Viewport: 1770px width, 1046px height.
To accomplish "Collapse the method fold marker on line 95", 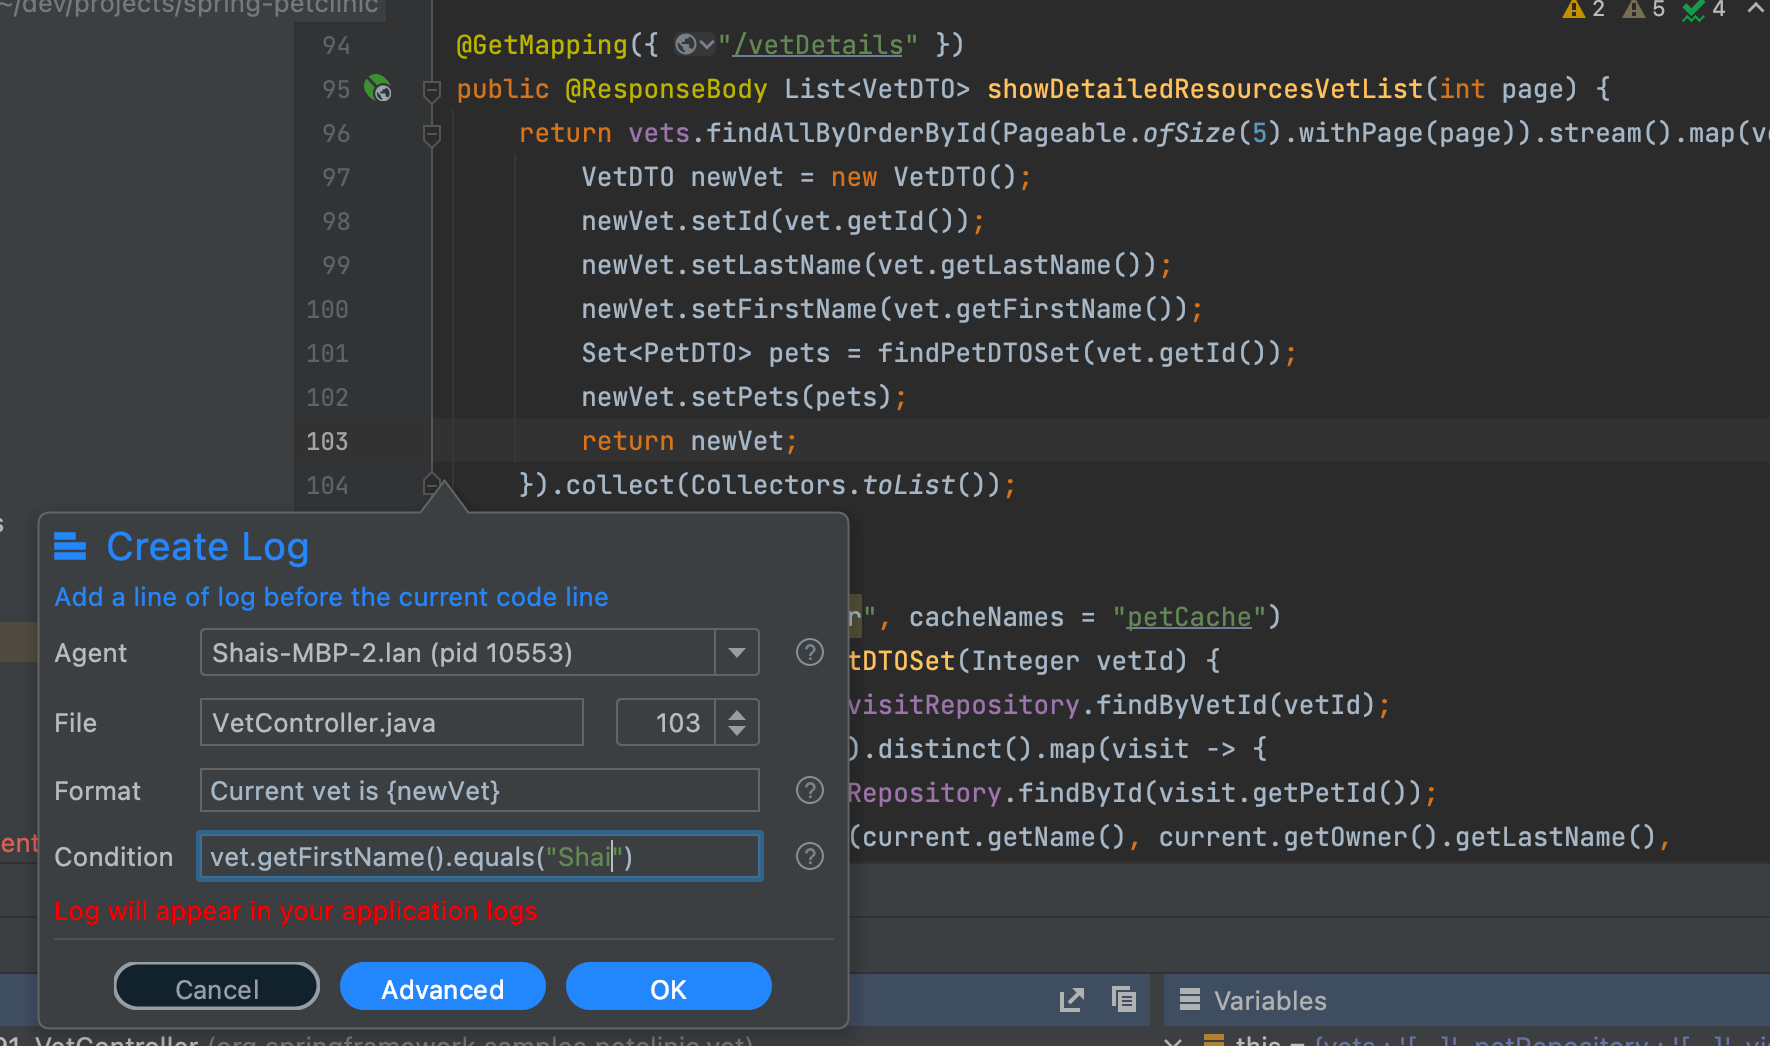I will [x=432, y=90].
